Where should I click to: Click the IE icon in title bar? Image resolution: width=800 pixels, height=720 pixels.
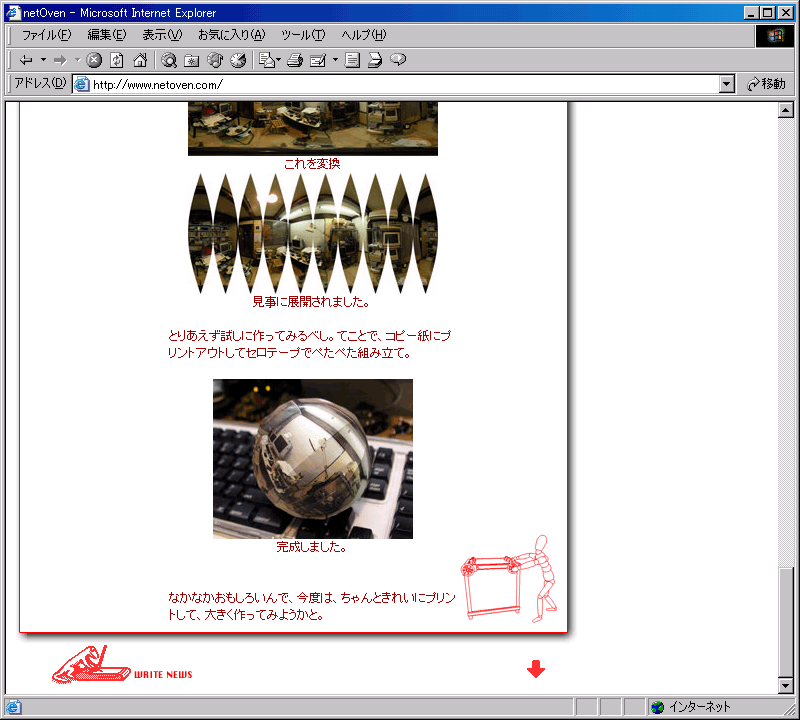tap(13, 12)
